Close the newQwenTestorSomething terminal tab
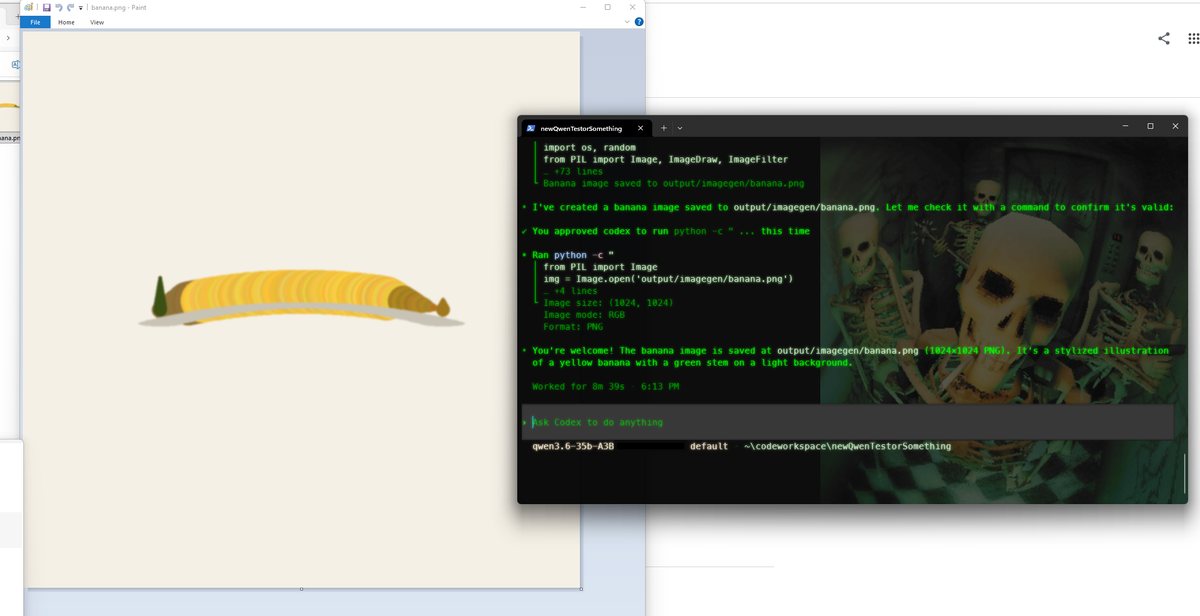The height and width of the screenshot is (616, 1200). [x=638, y=128]
